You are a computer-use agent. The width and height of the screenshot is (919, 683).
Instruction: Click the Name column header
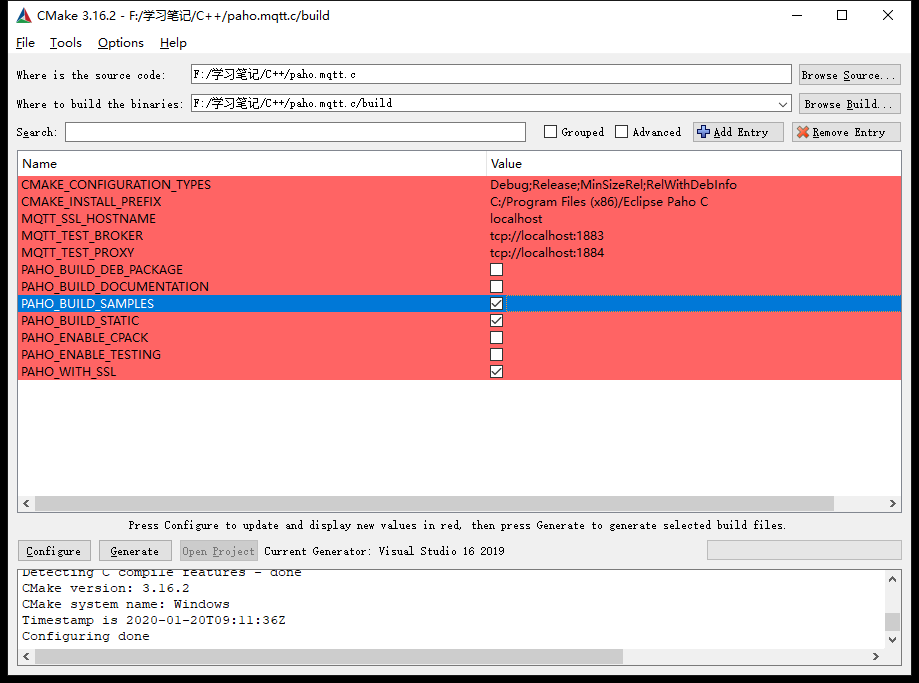252,164
